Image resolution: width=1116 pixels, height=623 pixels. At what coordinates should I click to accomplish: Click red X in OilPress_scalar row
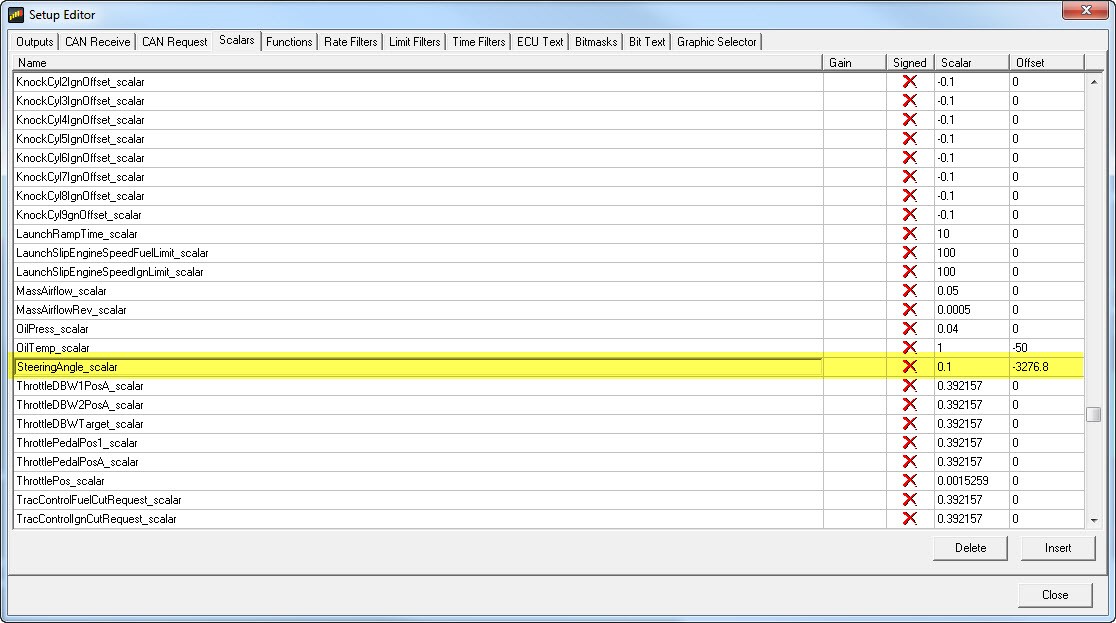click(x=909, y=328)
